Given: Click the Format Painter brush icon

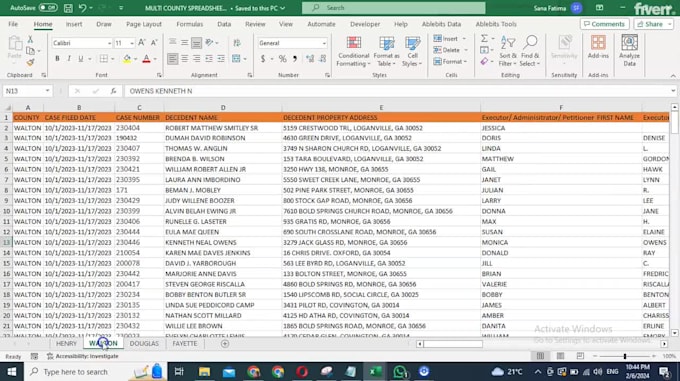Looking at the screenshot, I should (30, 63).
